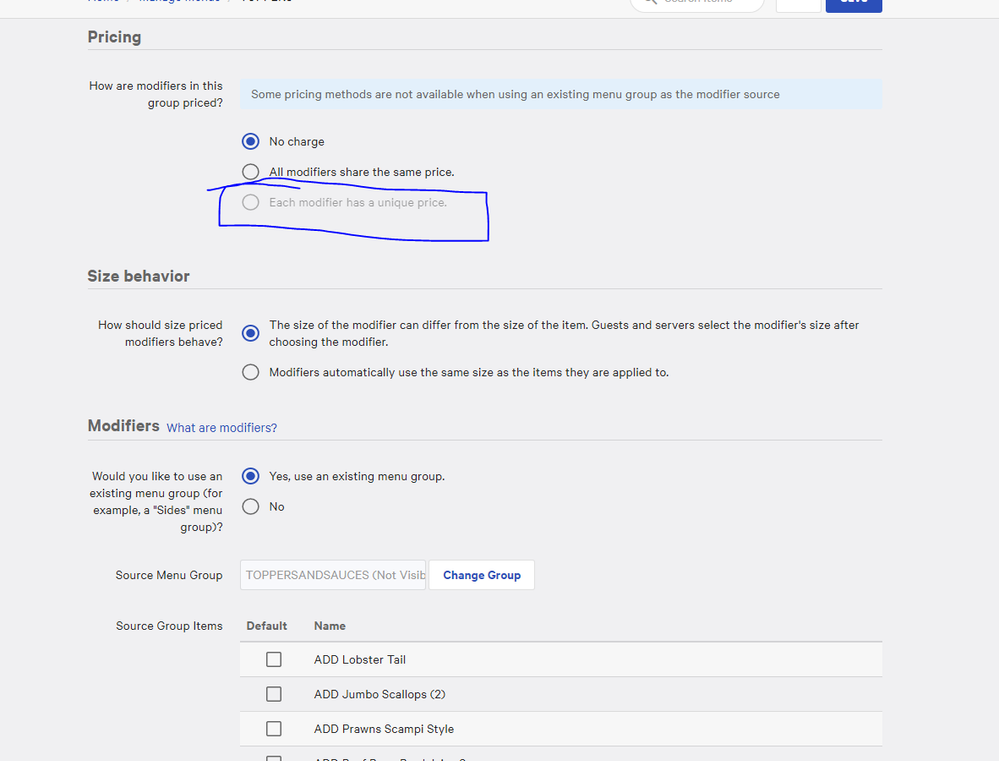Choose Modifiers automatically use the same size

[x=250, y=372]
